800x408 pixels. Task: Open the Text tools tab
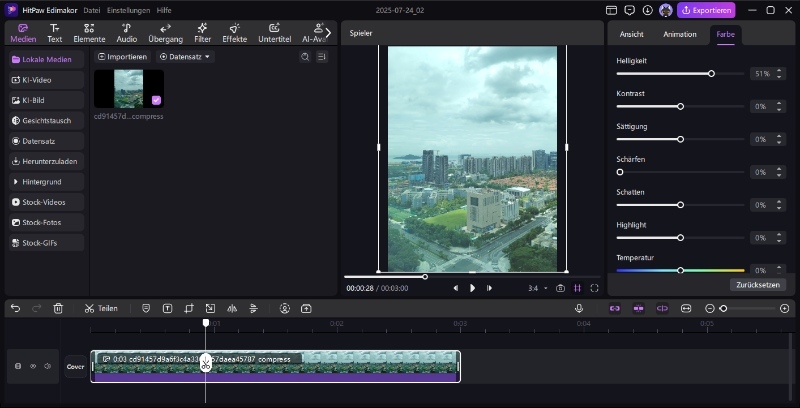pos(55,33)
